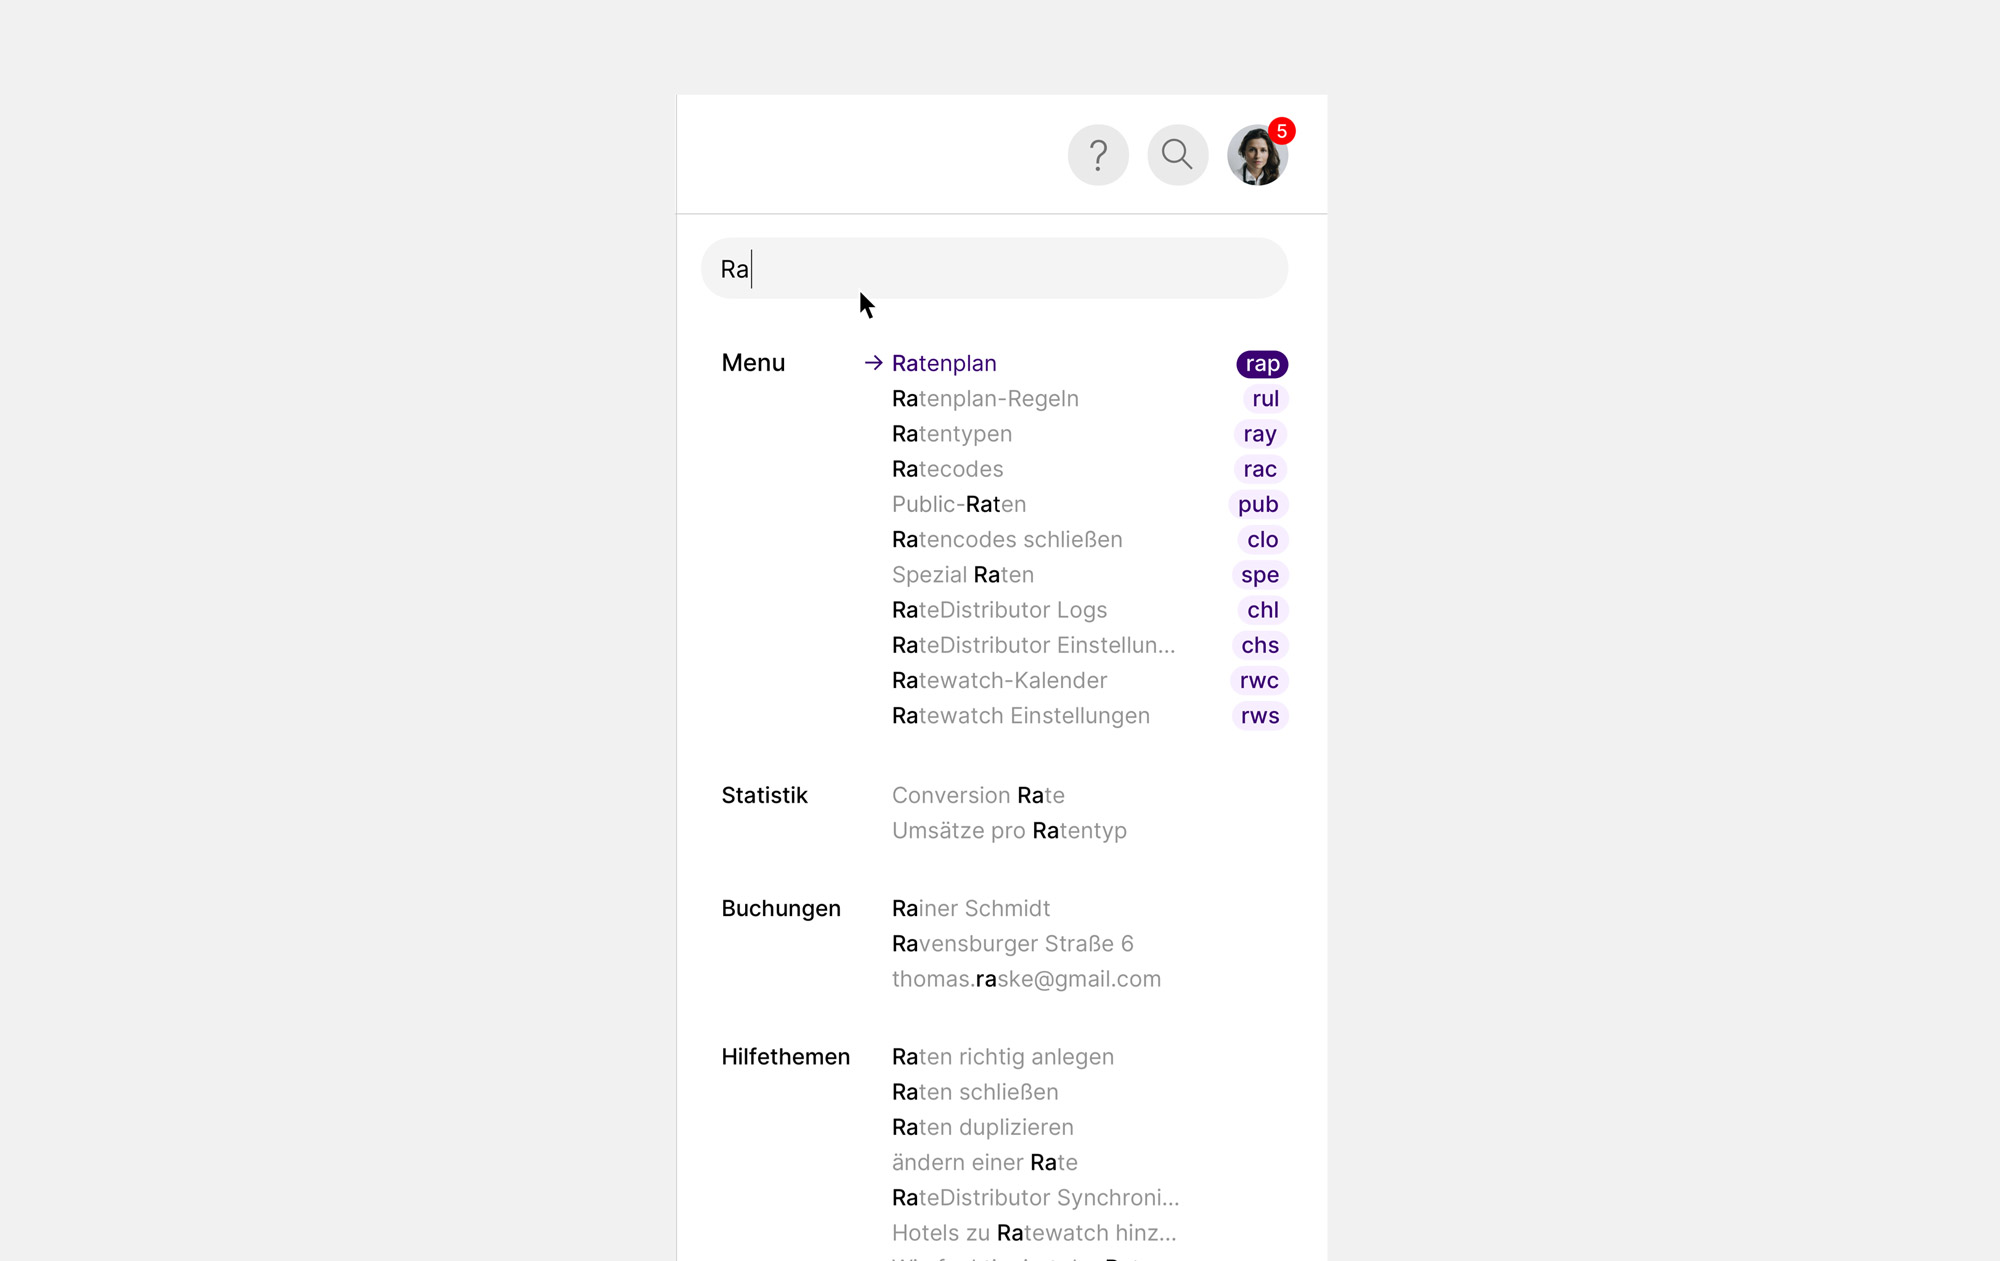Click the 'rap' shortcut badge
Image resolution: width=2000 pixels, height=1261 pixels.
[x=1262, y=364]
